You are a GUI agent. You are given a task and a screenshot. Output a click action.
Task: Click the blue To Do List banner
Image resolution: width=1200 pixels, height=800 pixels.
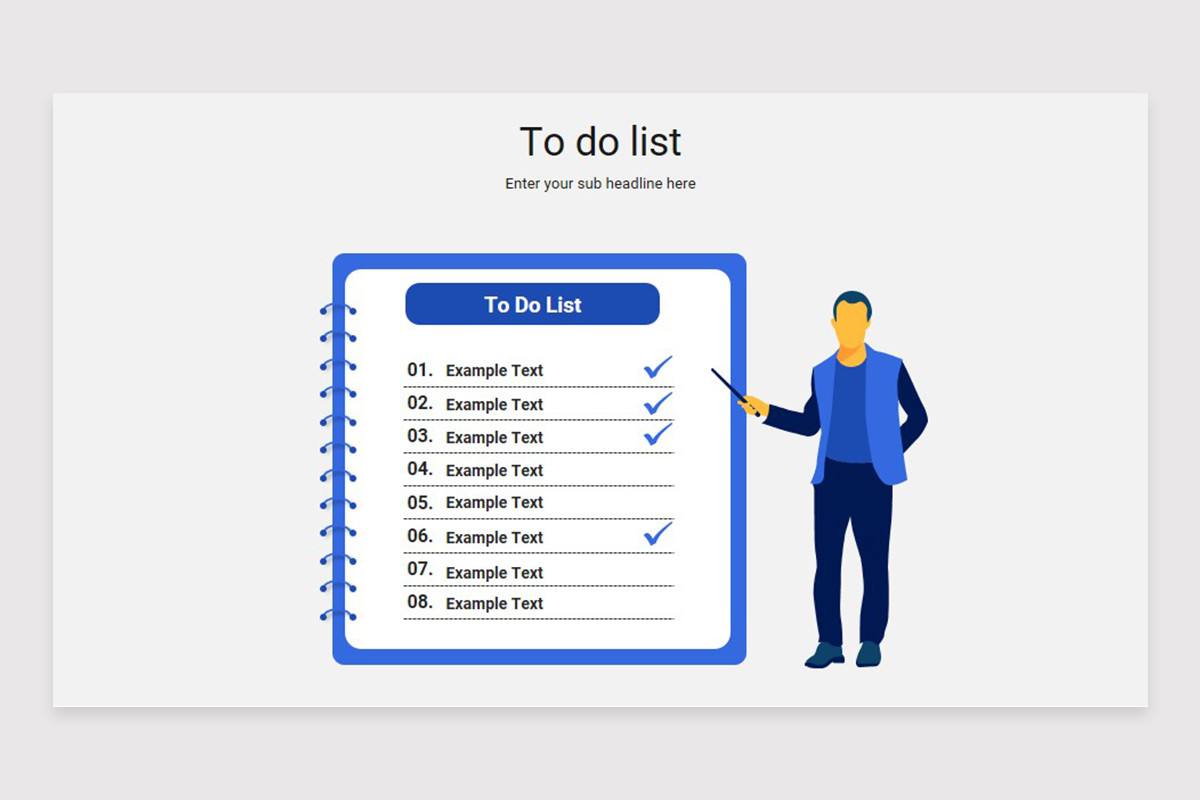pyautogui.click(x=532, y=304)
